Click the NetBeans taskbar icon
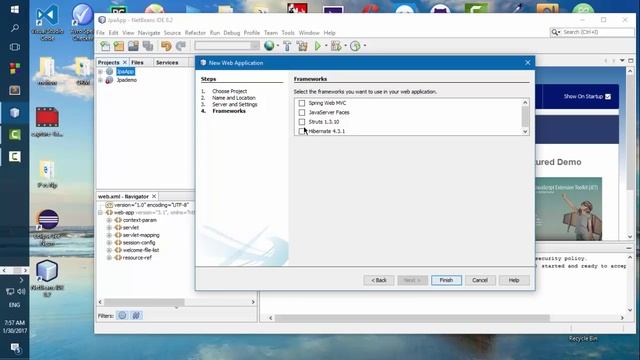Viewport: 640px width, 360px height. pos(15,113)
